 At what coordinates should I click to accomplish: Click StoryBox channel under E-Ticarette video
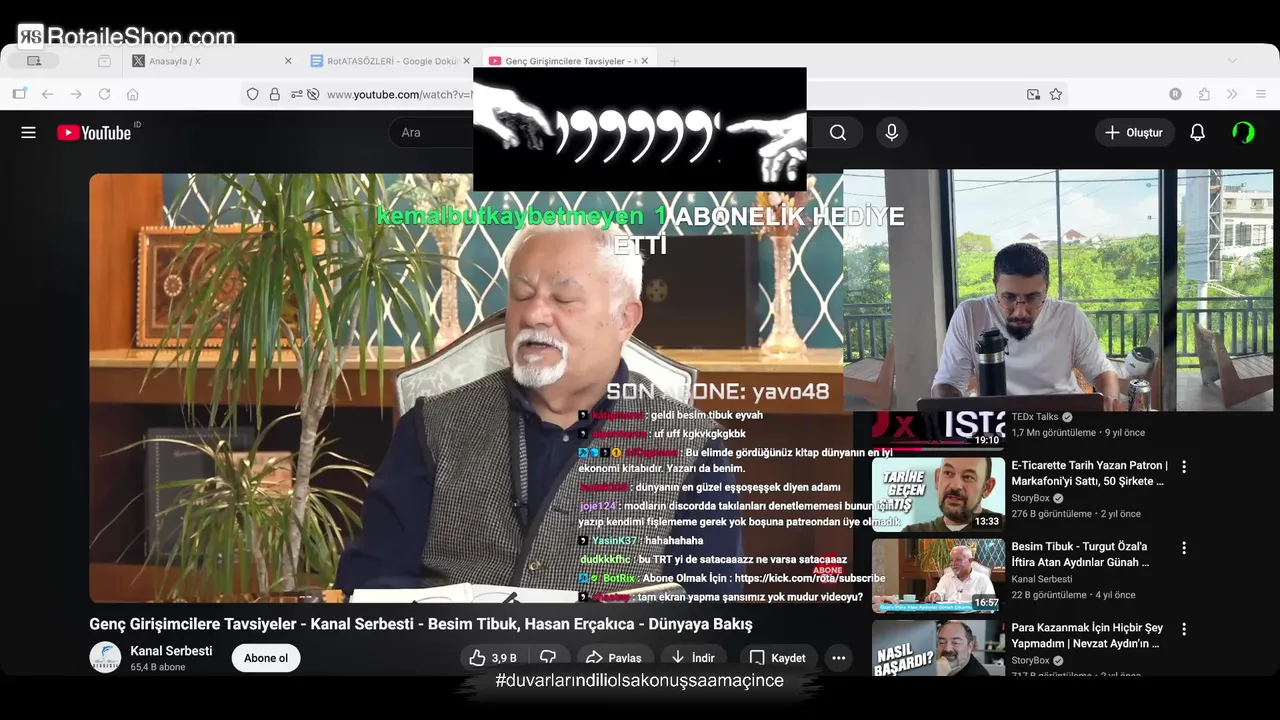coord(1030,498)
